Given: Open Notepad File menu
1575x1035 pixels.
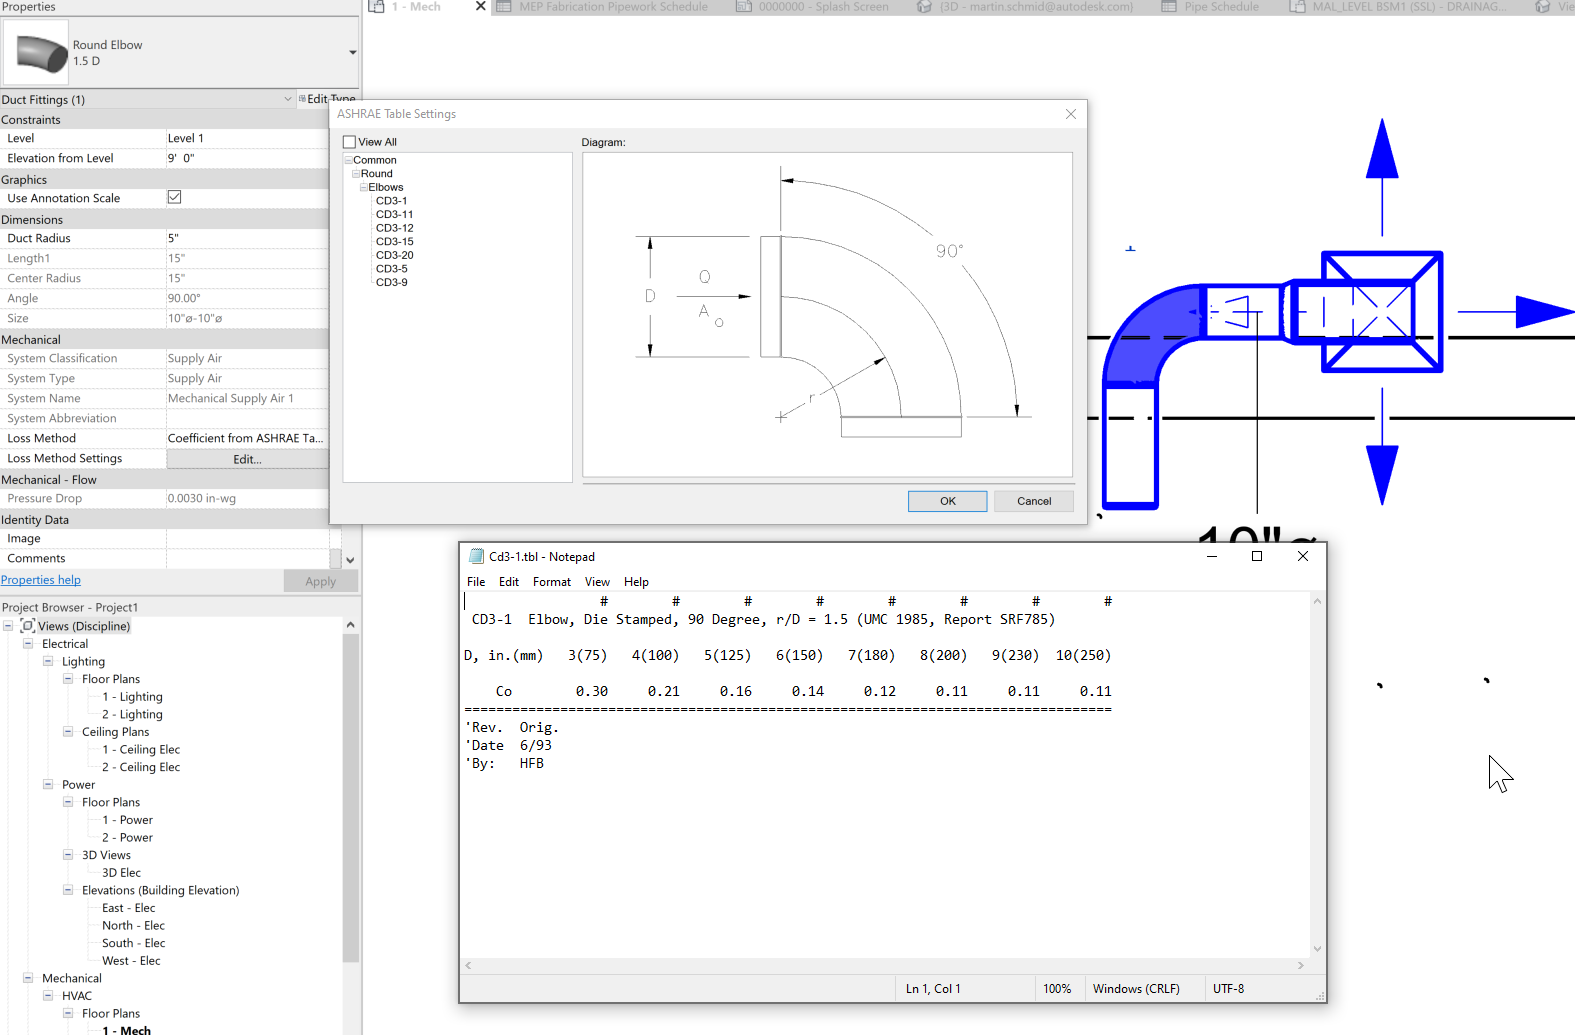Looking at the screenshot, I should (476, 582).
